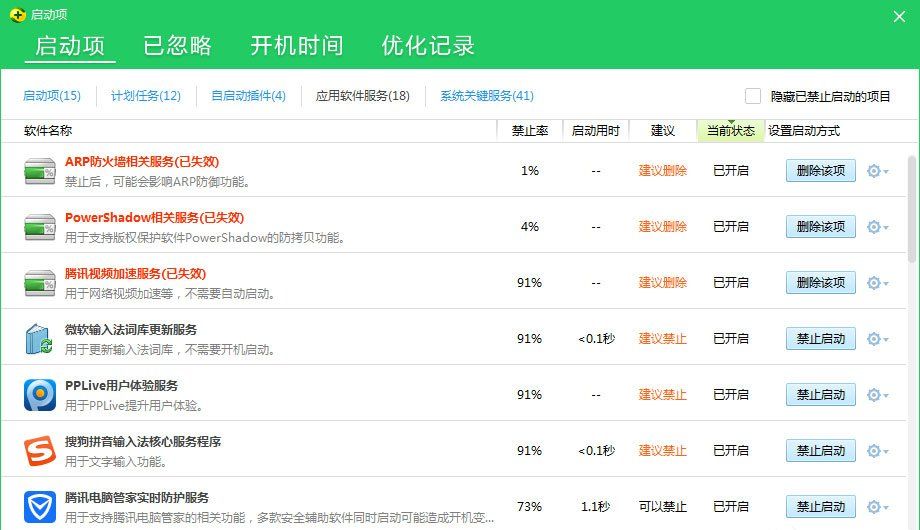This screenshot has width=920, height=530.
Task: Click the PowerShadow相关服务(已失效) title
Action: (x=154, y=218)
